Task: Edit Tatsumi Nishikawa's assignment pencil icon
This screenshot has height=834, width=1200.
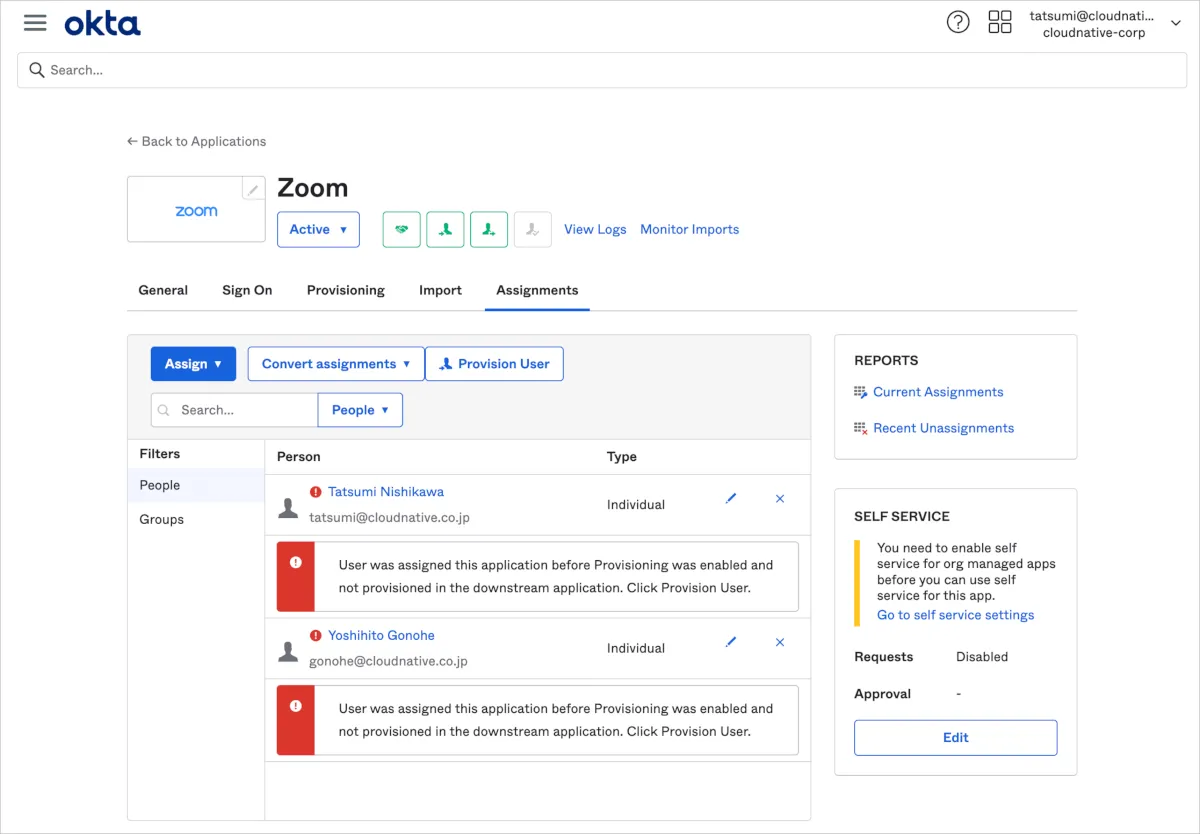Action: click(731, 498)
